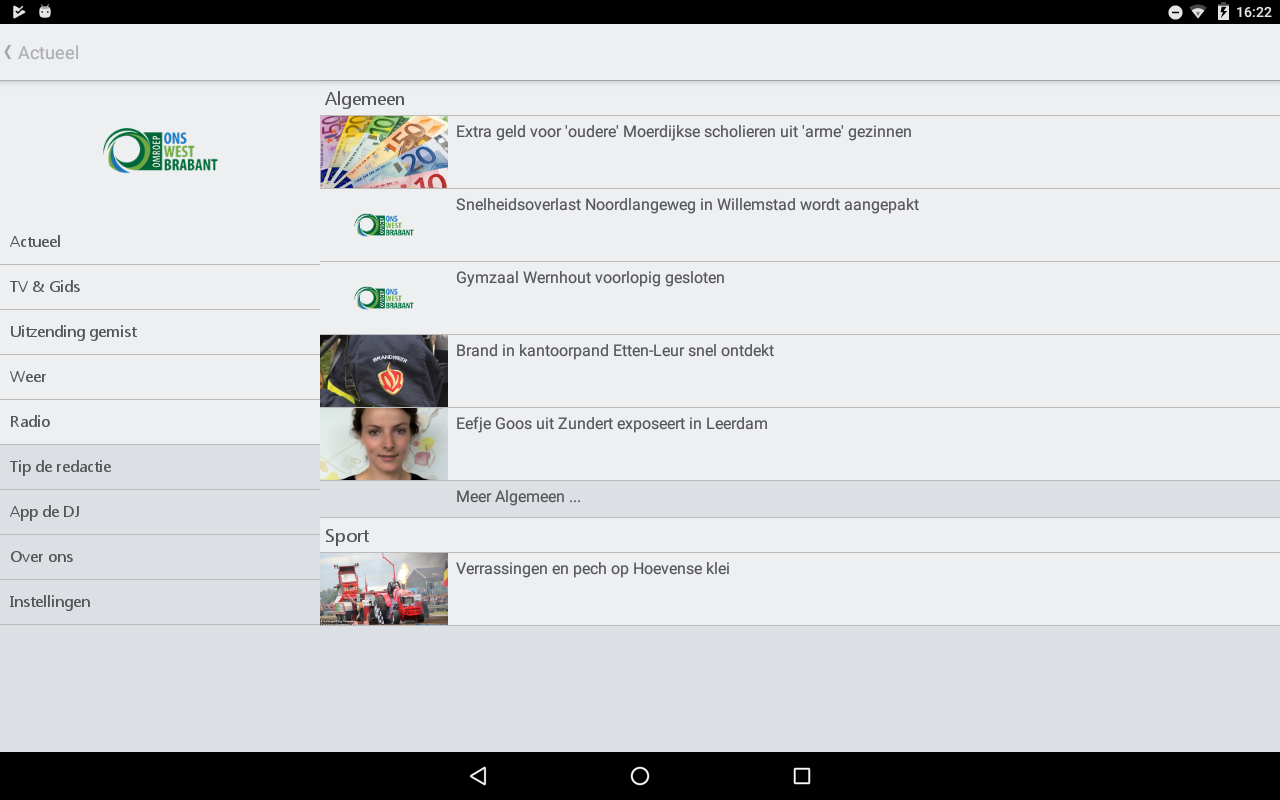Tap the back chevron next to Actueel

[8, 52]
